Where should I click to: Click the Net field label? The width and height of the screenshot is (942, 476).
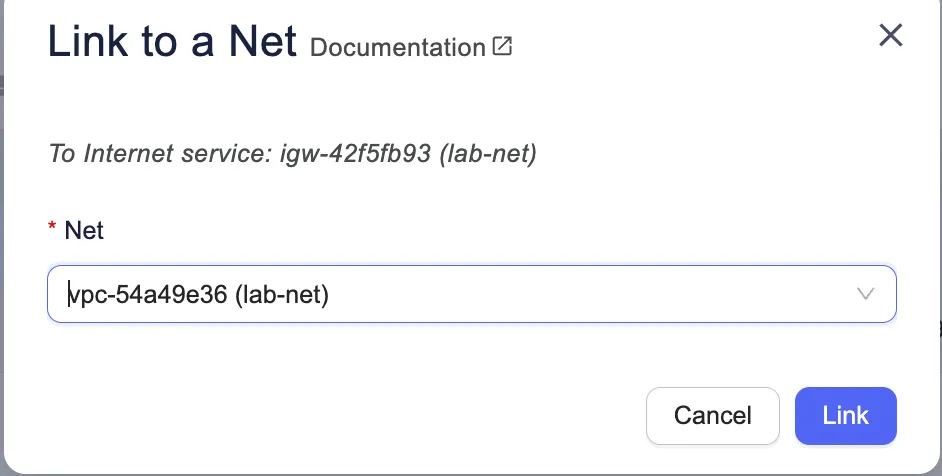click(84, 231)
